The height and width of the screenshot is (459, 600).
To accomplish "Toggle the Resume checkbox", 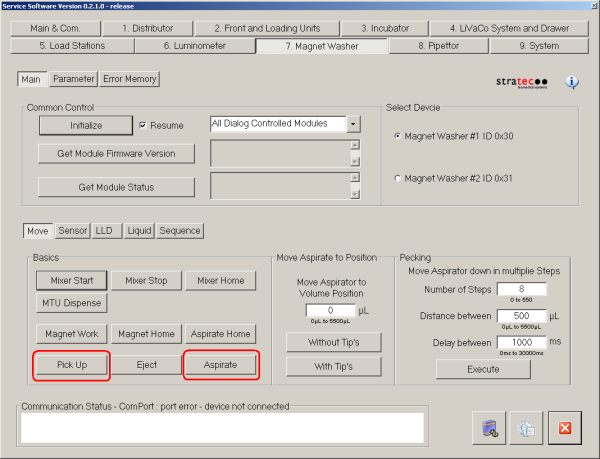I will [x=144, y=125].
